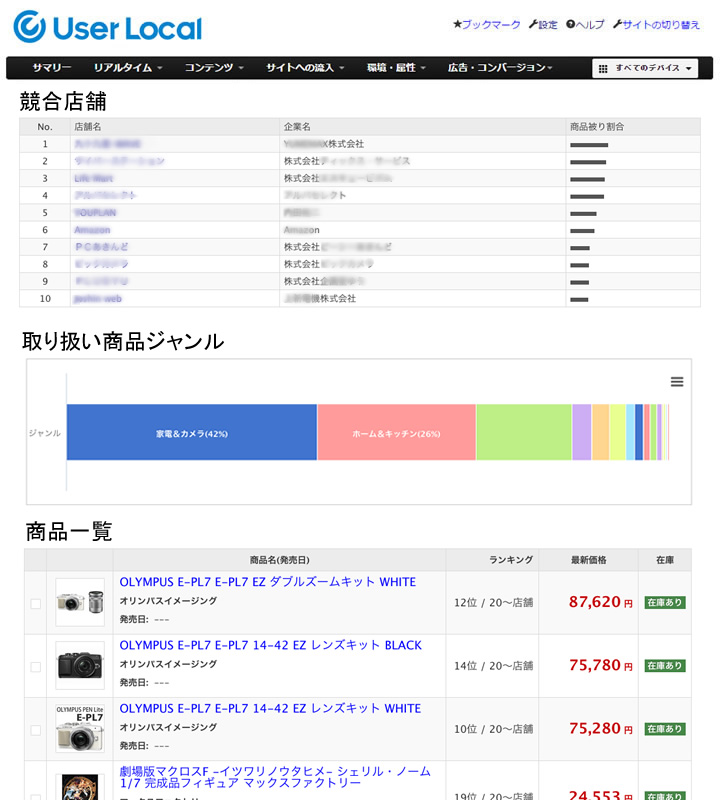
Task: Click the overlap ratio bar in row 10
Action: point(579,300)
